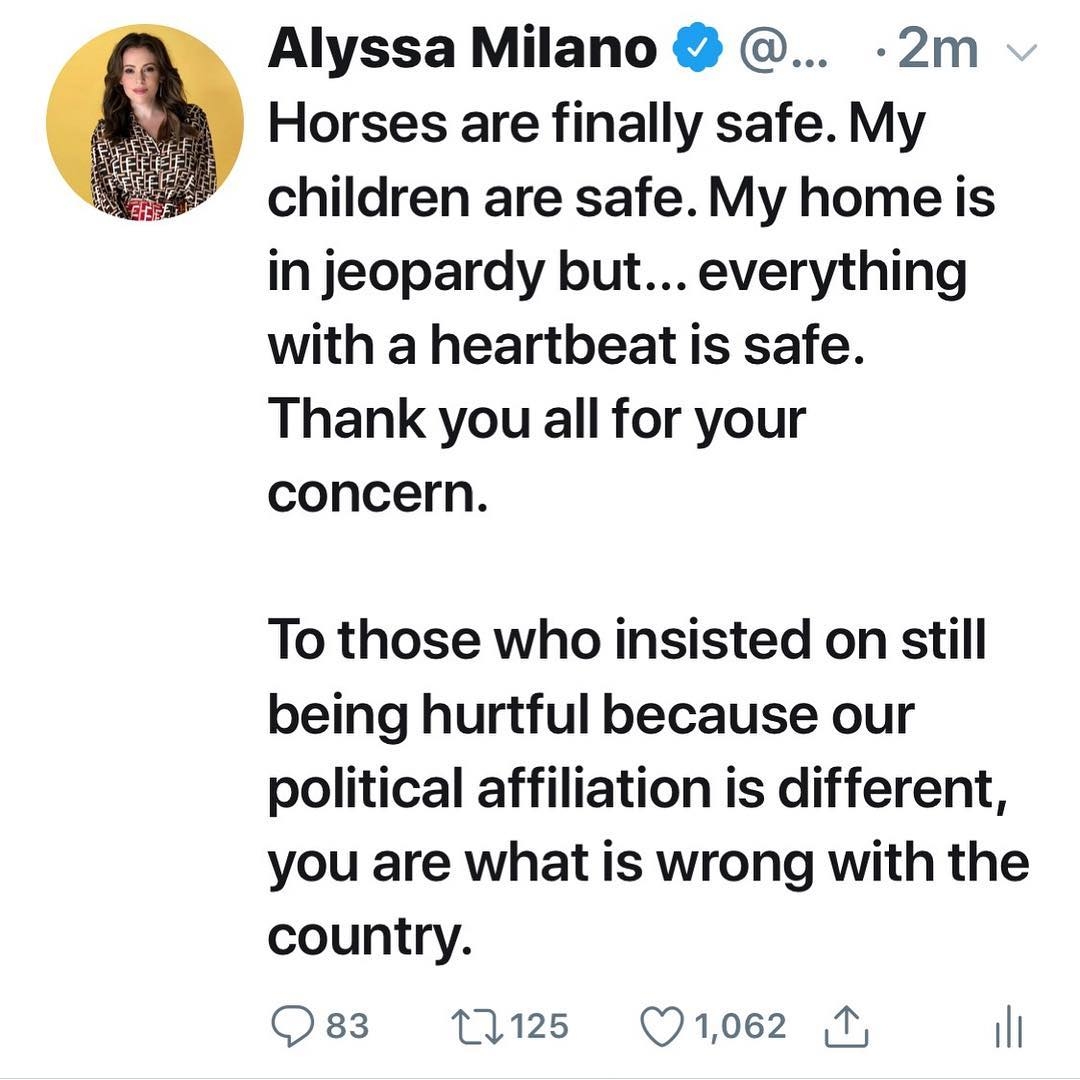
Task: Open the Alyssa Milano display name
Action: pyautogui.click(x=461, y=49)
